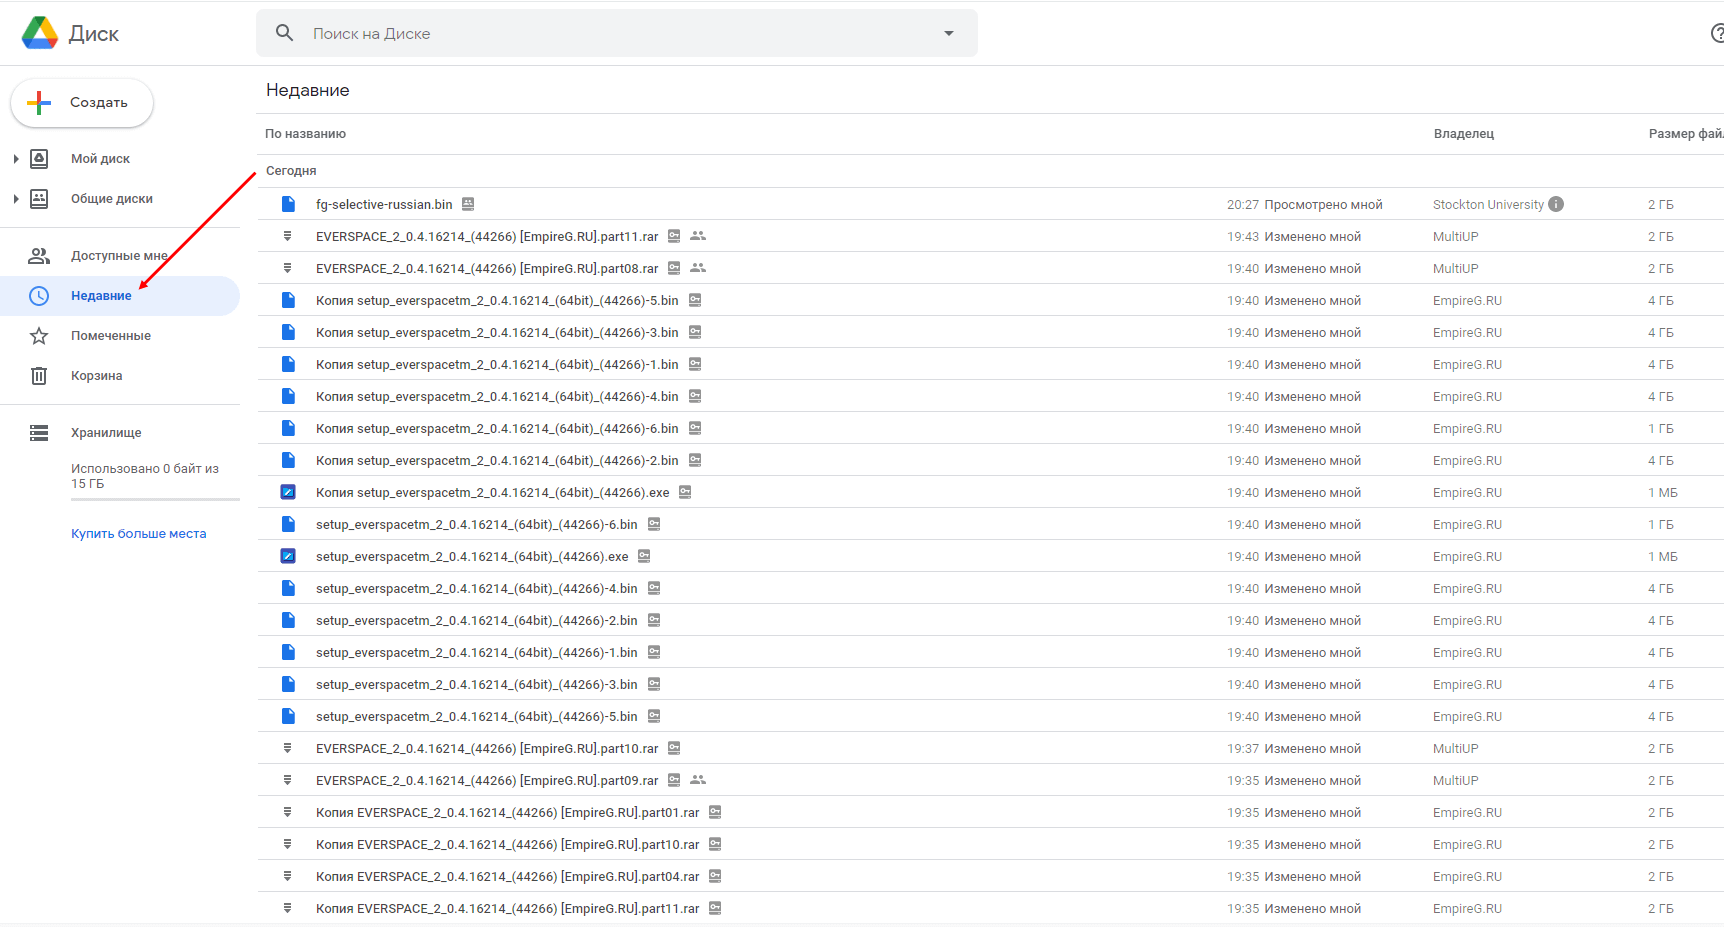The width and height of the screenshot is (1724, 927).
Task: Click the storage usage progress bar
Action: click(155, 498)
